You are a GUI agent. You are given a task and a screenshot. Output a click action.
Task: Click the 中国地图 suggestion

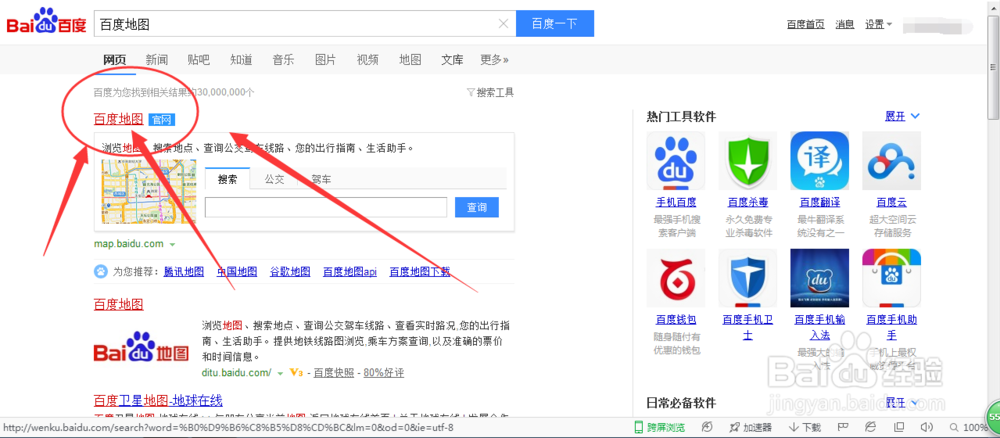(237, 272)
